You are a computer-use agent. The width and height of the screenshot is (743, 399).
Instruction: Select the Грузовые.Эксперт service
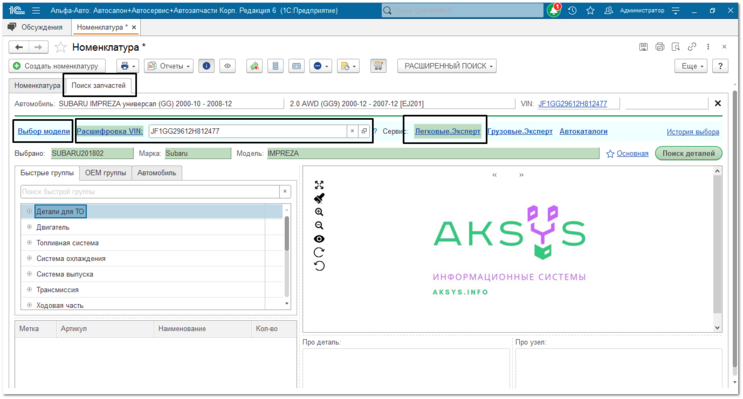coord(520,131)
